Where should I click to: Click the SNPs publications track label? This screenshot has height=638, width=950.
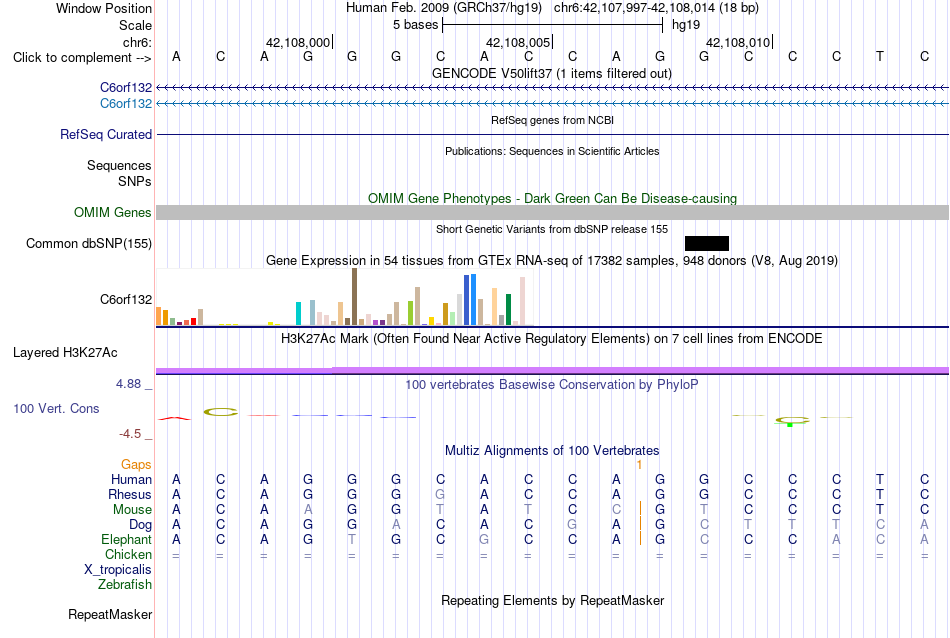135,181
